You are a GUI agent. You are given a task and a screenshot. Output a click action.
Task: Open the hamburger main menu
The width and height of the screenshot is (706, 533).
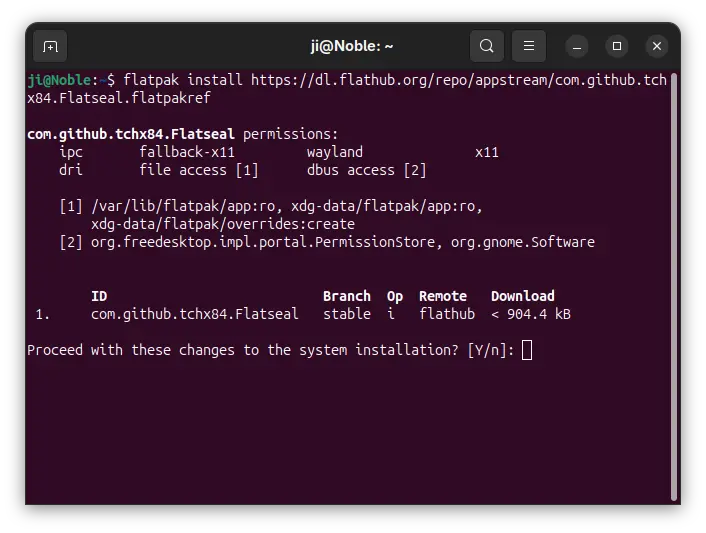(x=529, y=46)
